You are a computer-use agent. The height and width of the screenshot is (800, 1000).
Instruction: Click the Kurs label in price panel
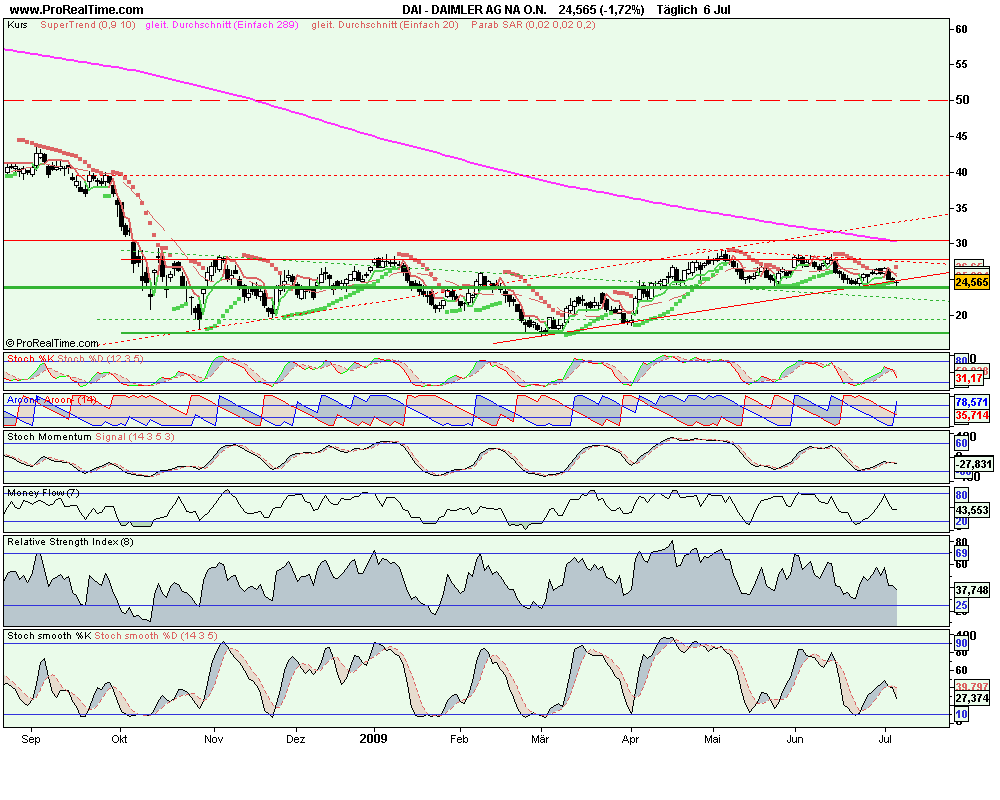coord(17,25)
